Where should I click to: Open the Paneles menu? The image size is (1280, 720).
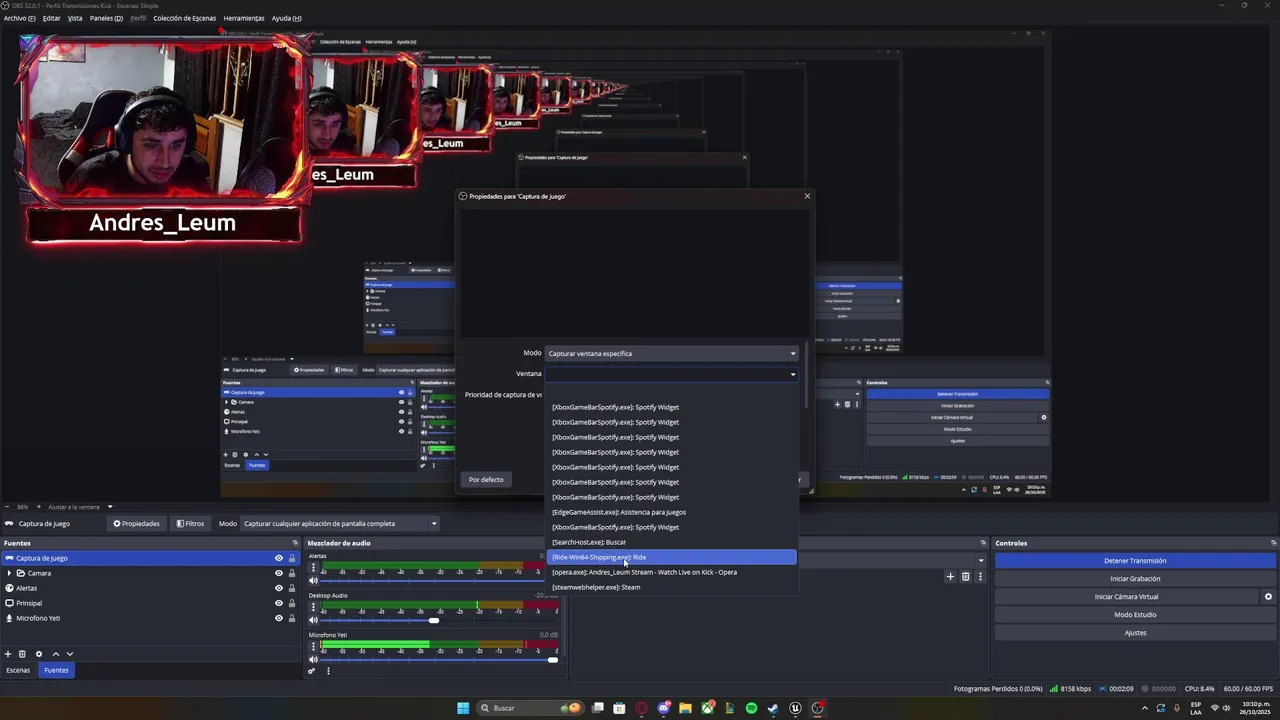(x=106, y=18)
